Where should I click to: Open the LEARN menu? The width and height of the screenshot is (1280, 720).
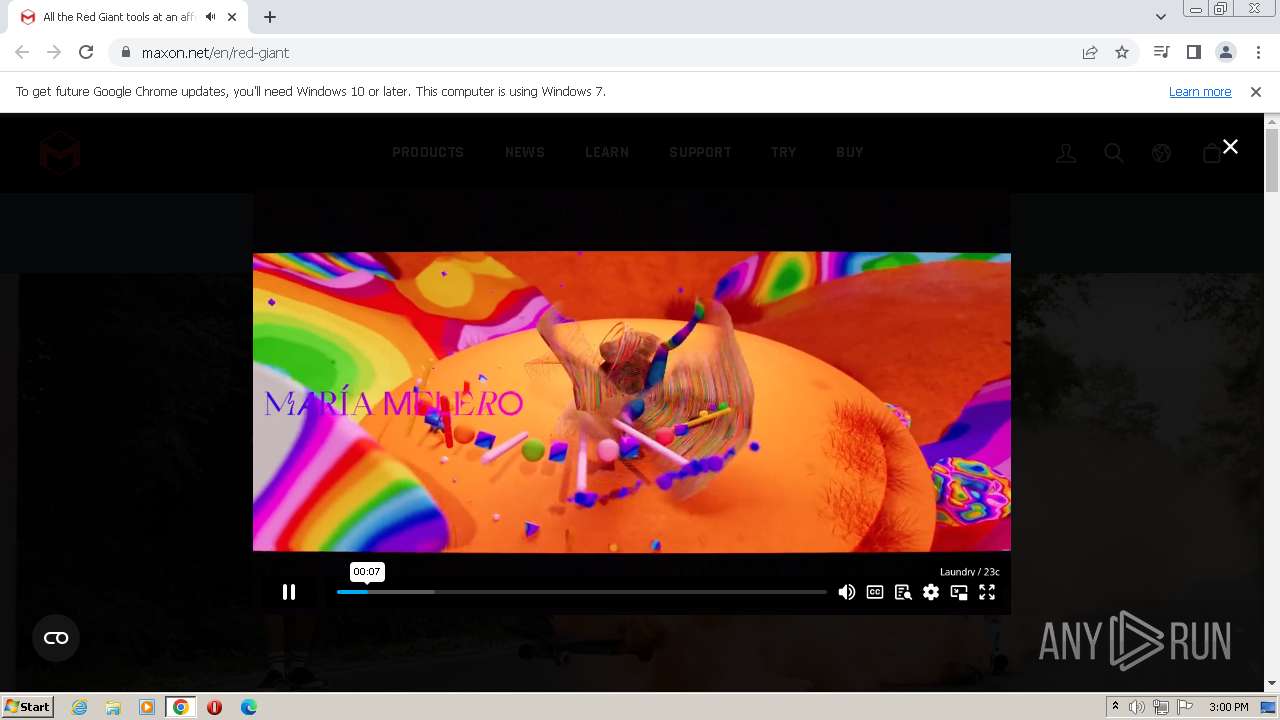click(x=607, y=153)
